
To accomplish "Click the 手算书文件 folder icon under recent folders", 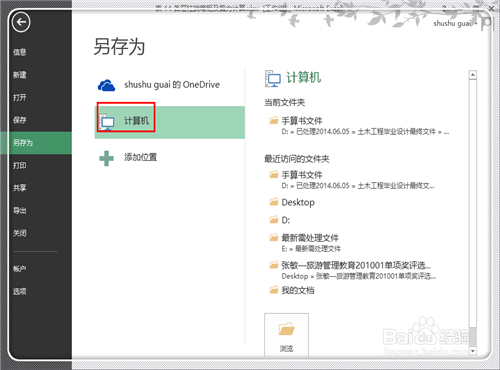I will [x=274, y=174].
